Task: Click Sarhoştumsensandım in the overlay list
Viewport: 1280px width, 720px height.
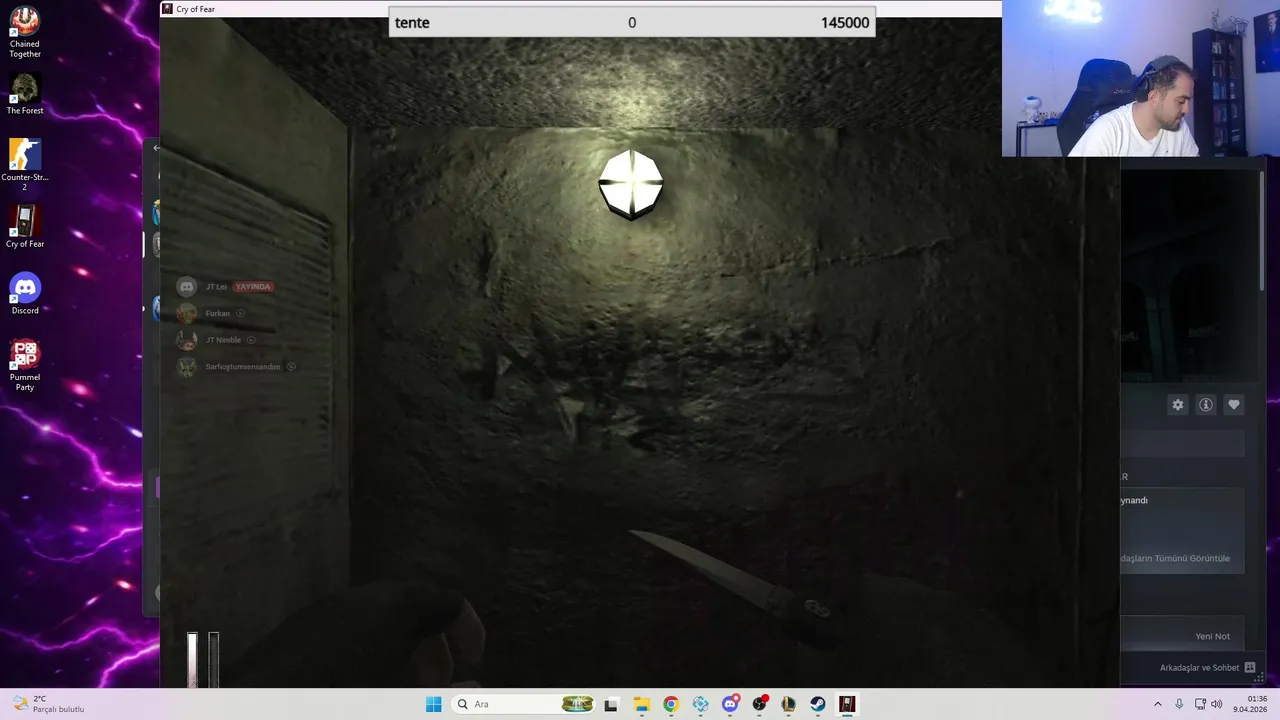Action: [243, 367]
